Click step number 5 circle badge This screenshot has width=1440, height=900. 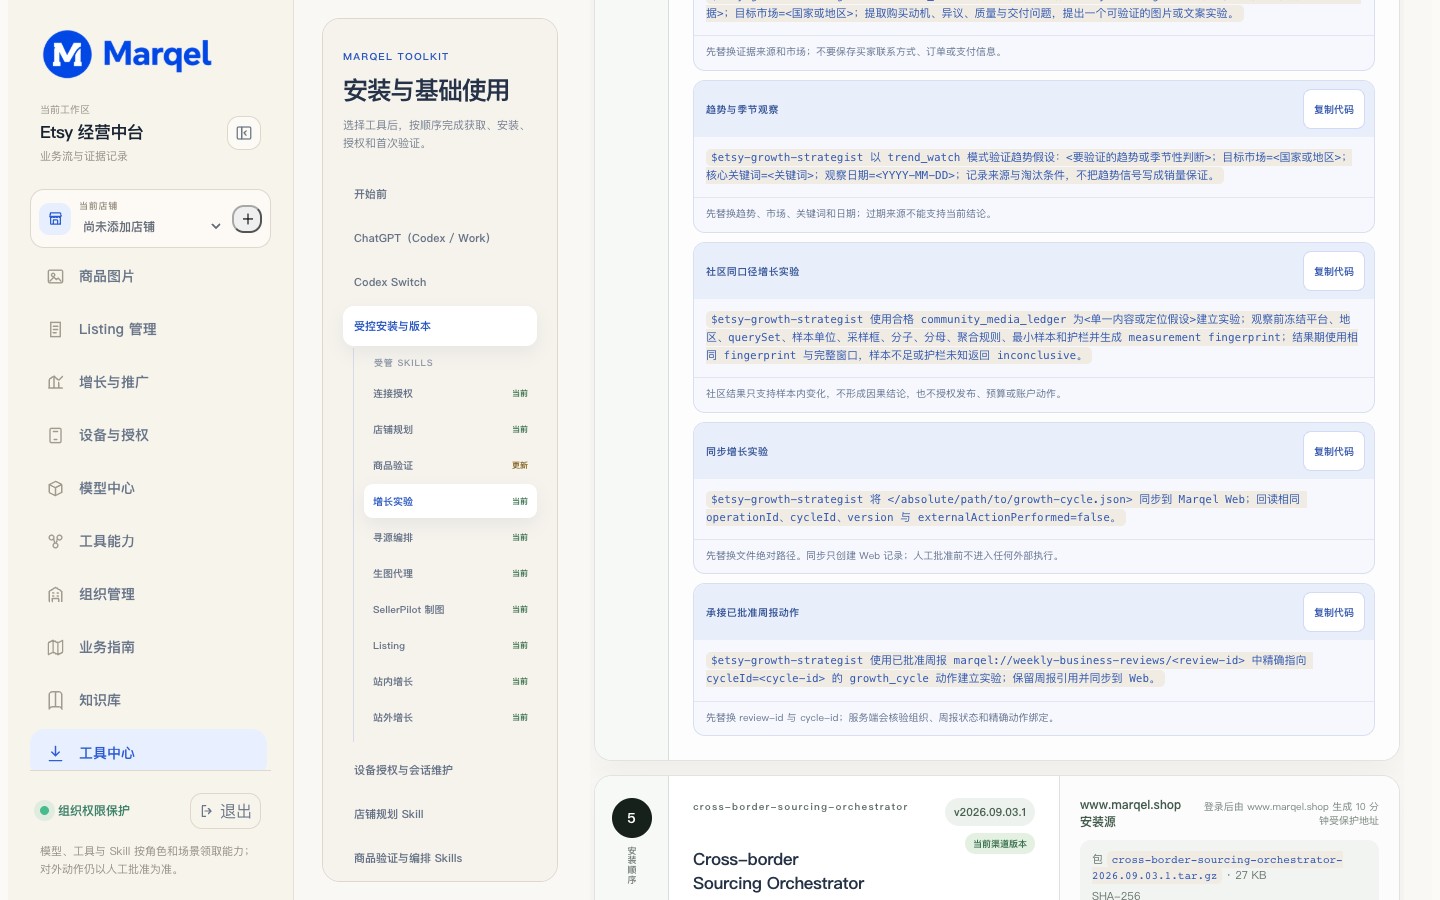tap(631, 818)
